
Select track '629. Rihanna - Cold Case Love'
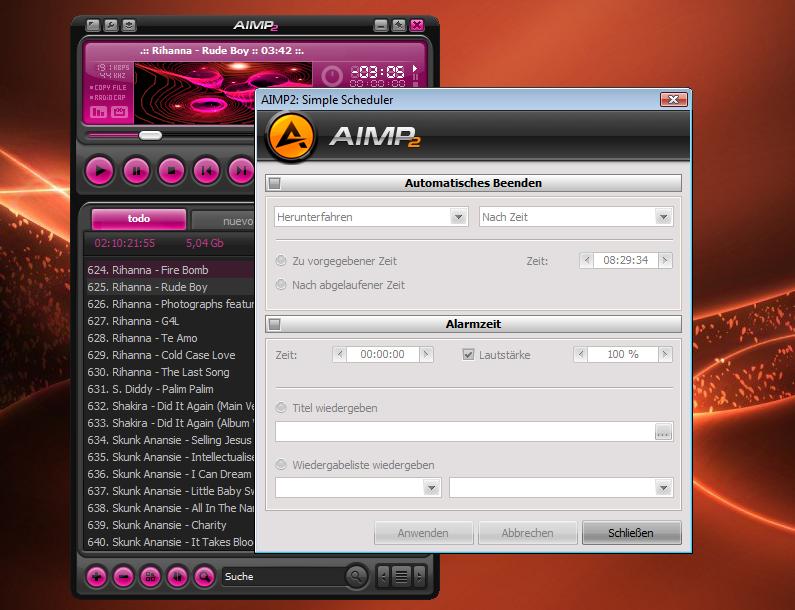point(170,355)
